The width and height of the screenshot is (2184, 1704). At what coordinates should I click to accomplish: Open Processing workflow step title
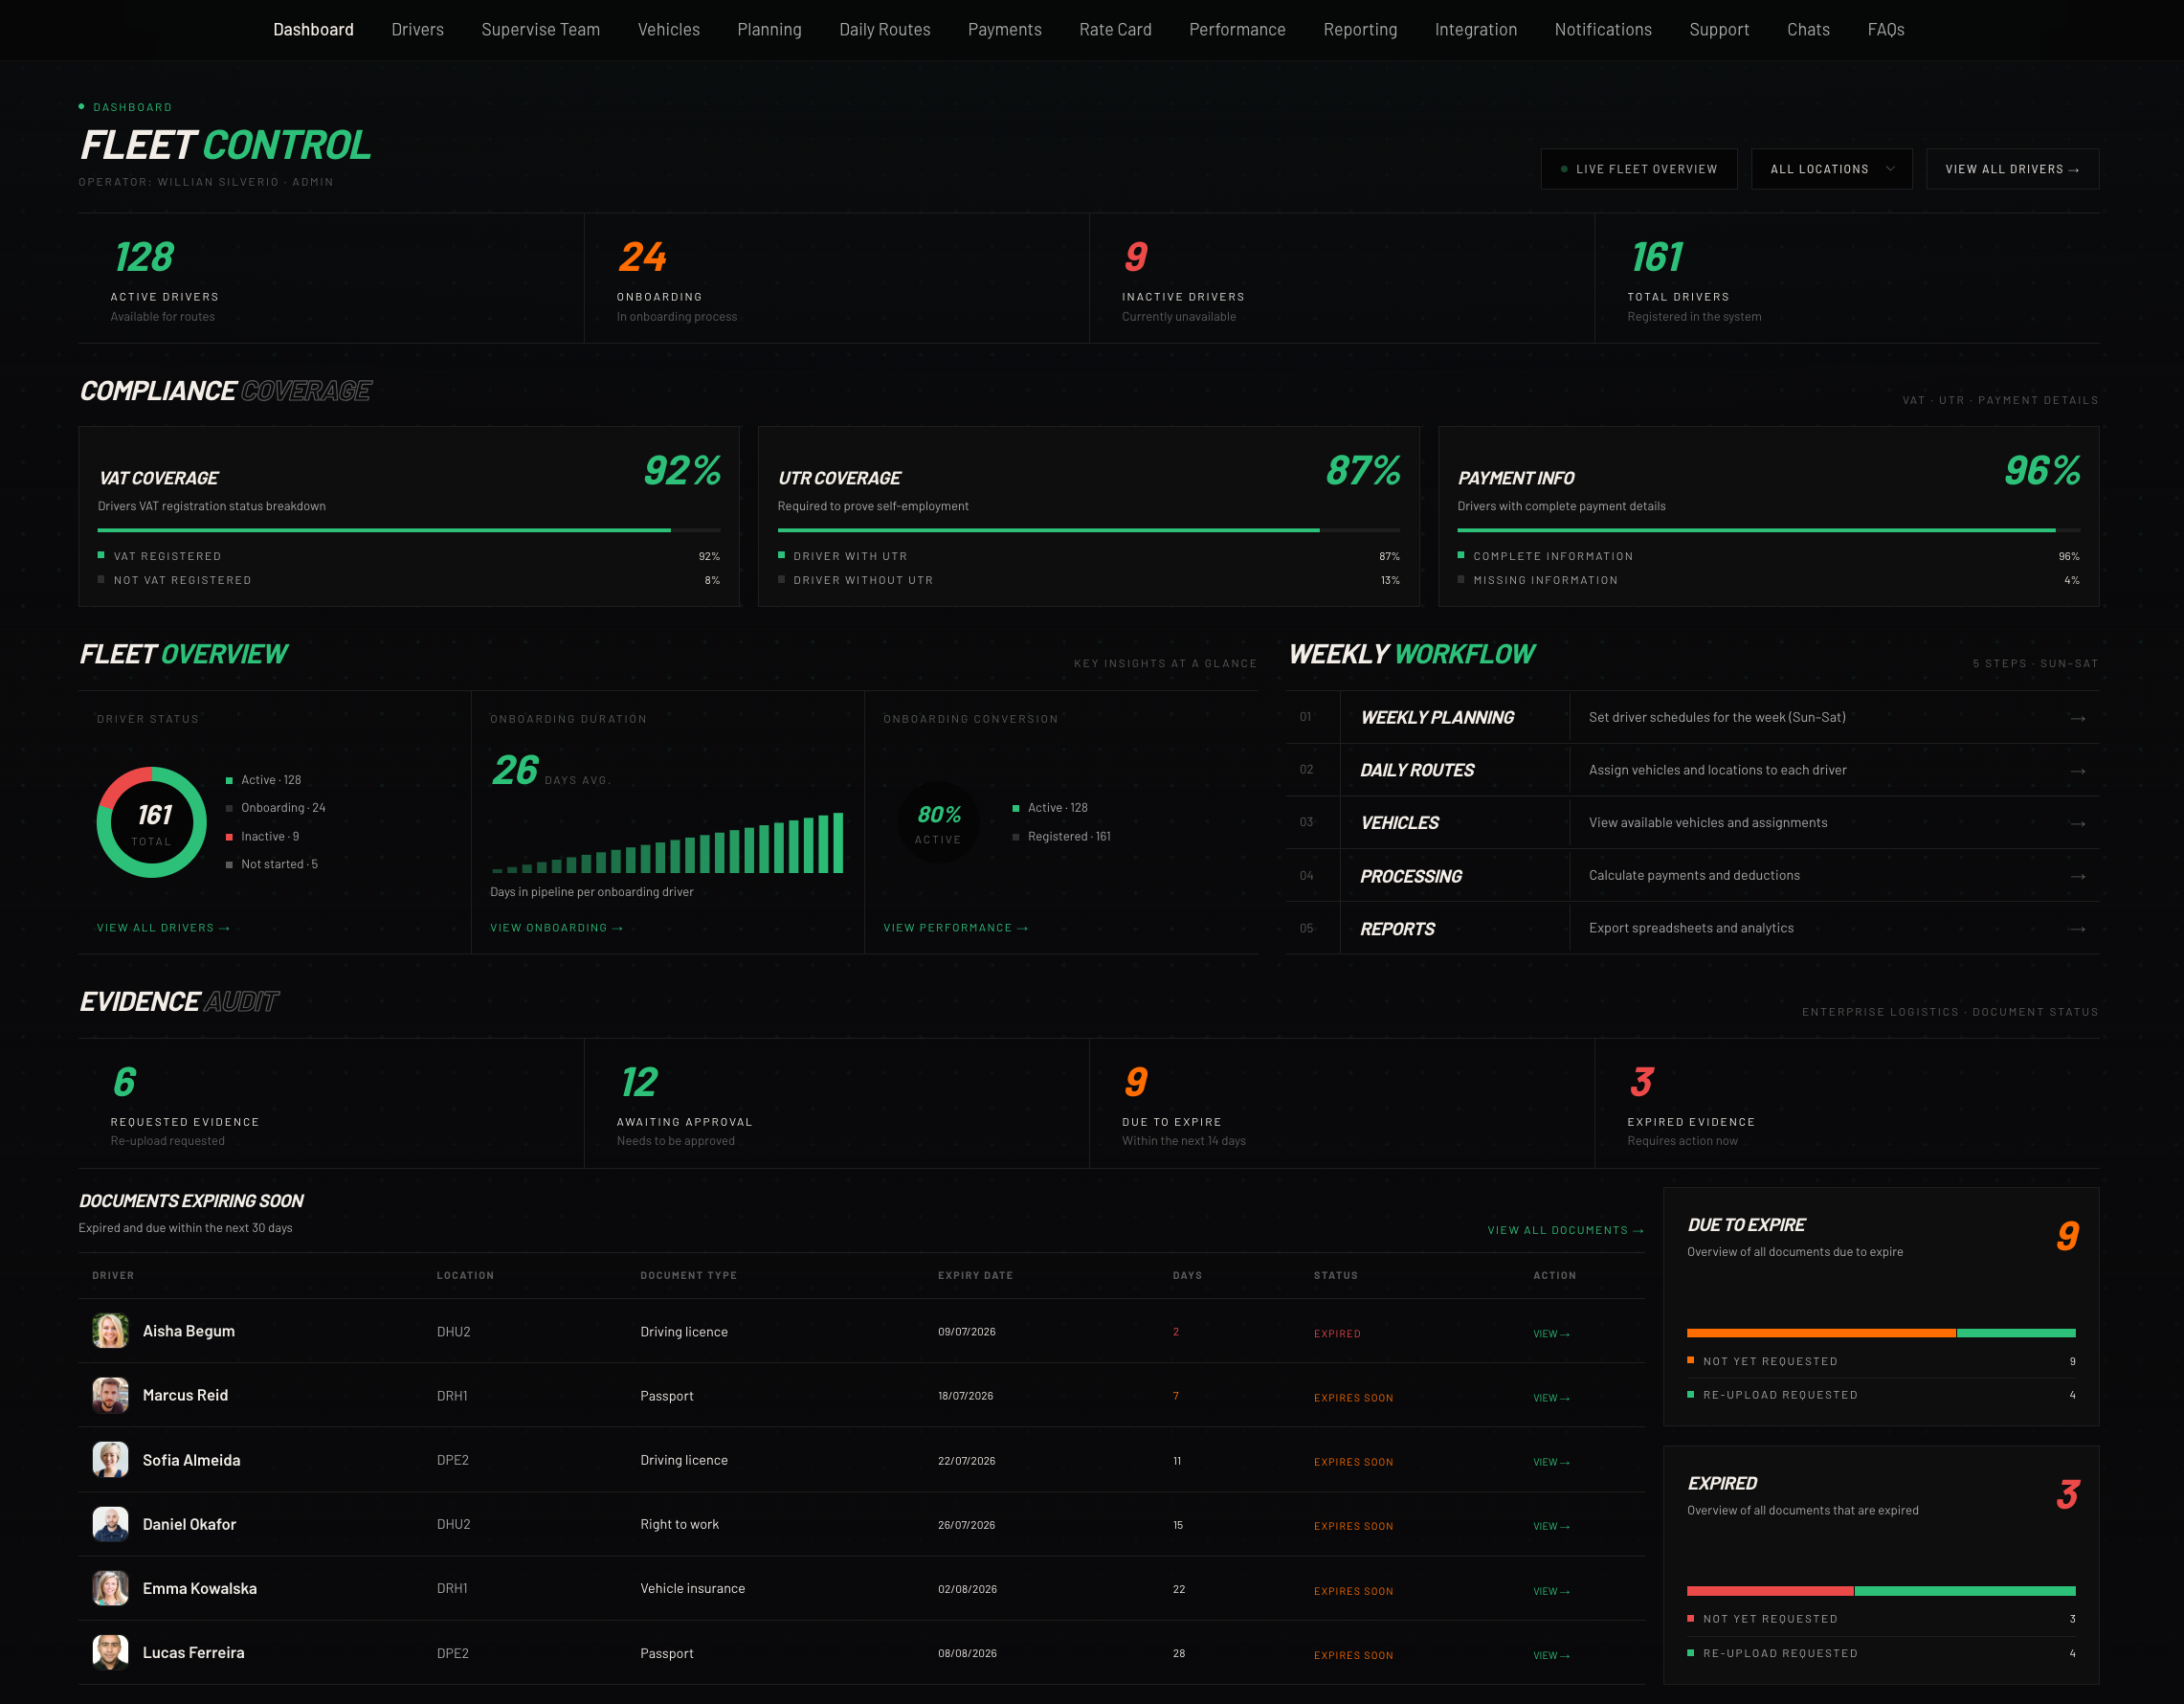(1411, 877)
